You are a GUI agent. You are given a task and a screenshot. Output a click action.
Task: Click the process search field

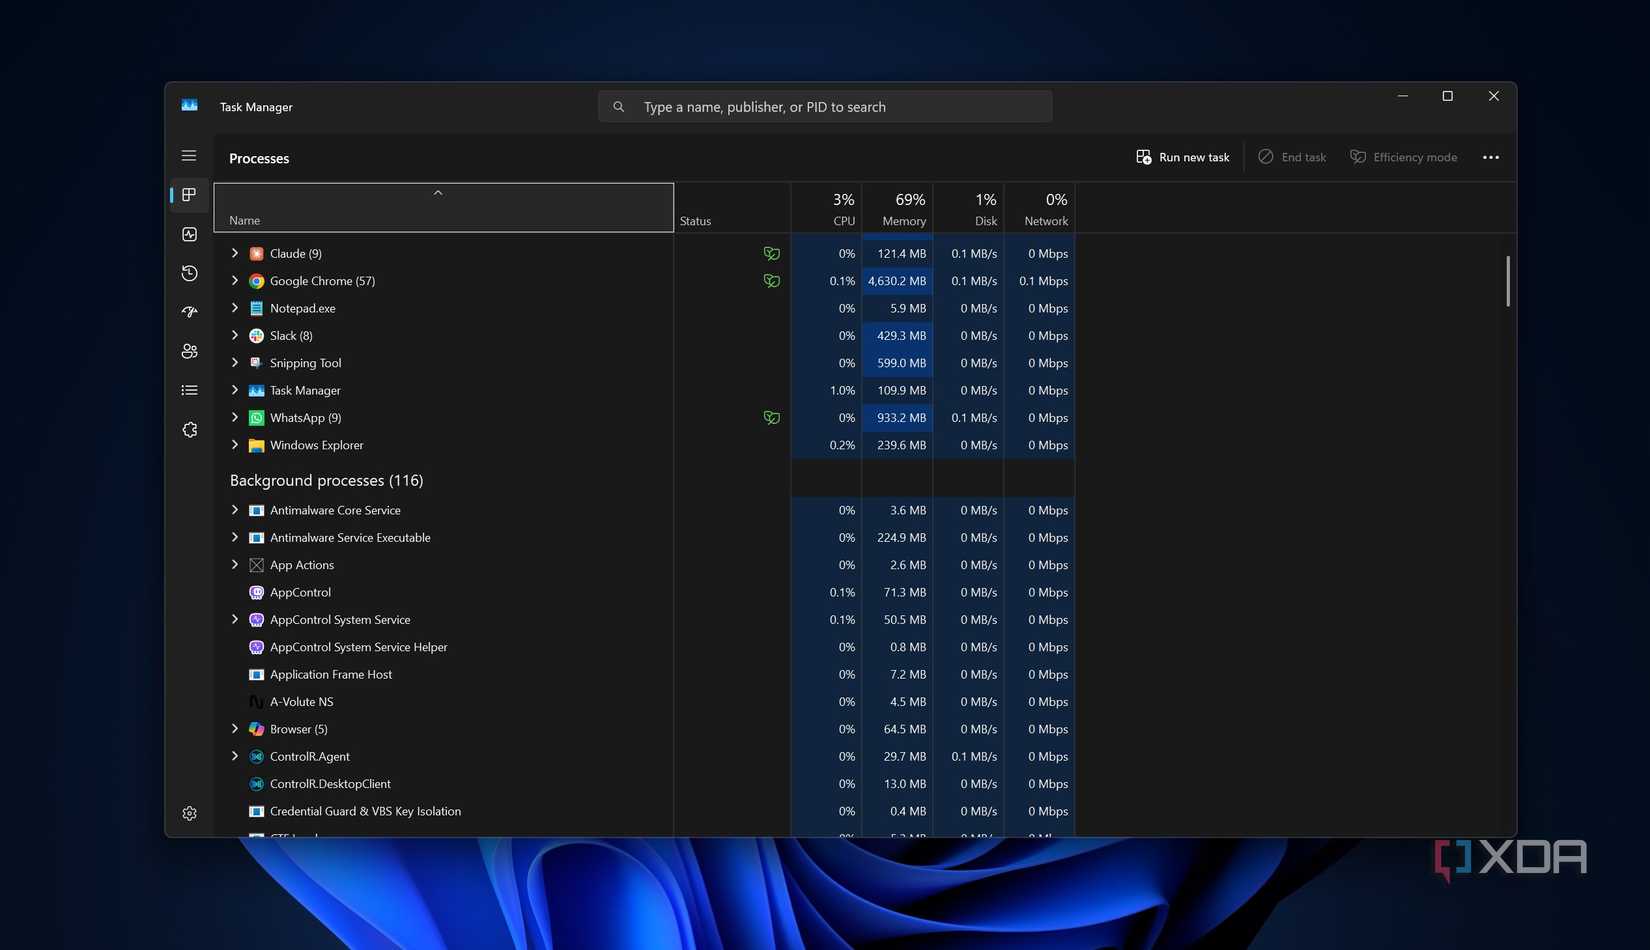(825, 107)
